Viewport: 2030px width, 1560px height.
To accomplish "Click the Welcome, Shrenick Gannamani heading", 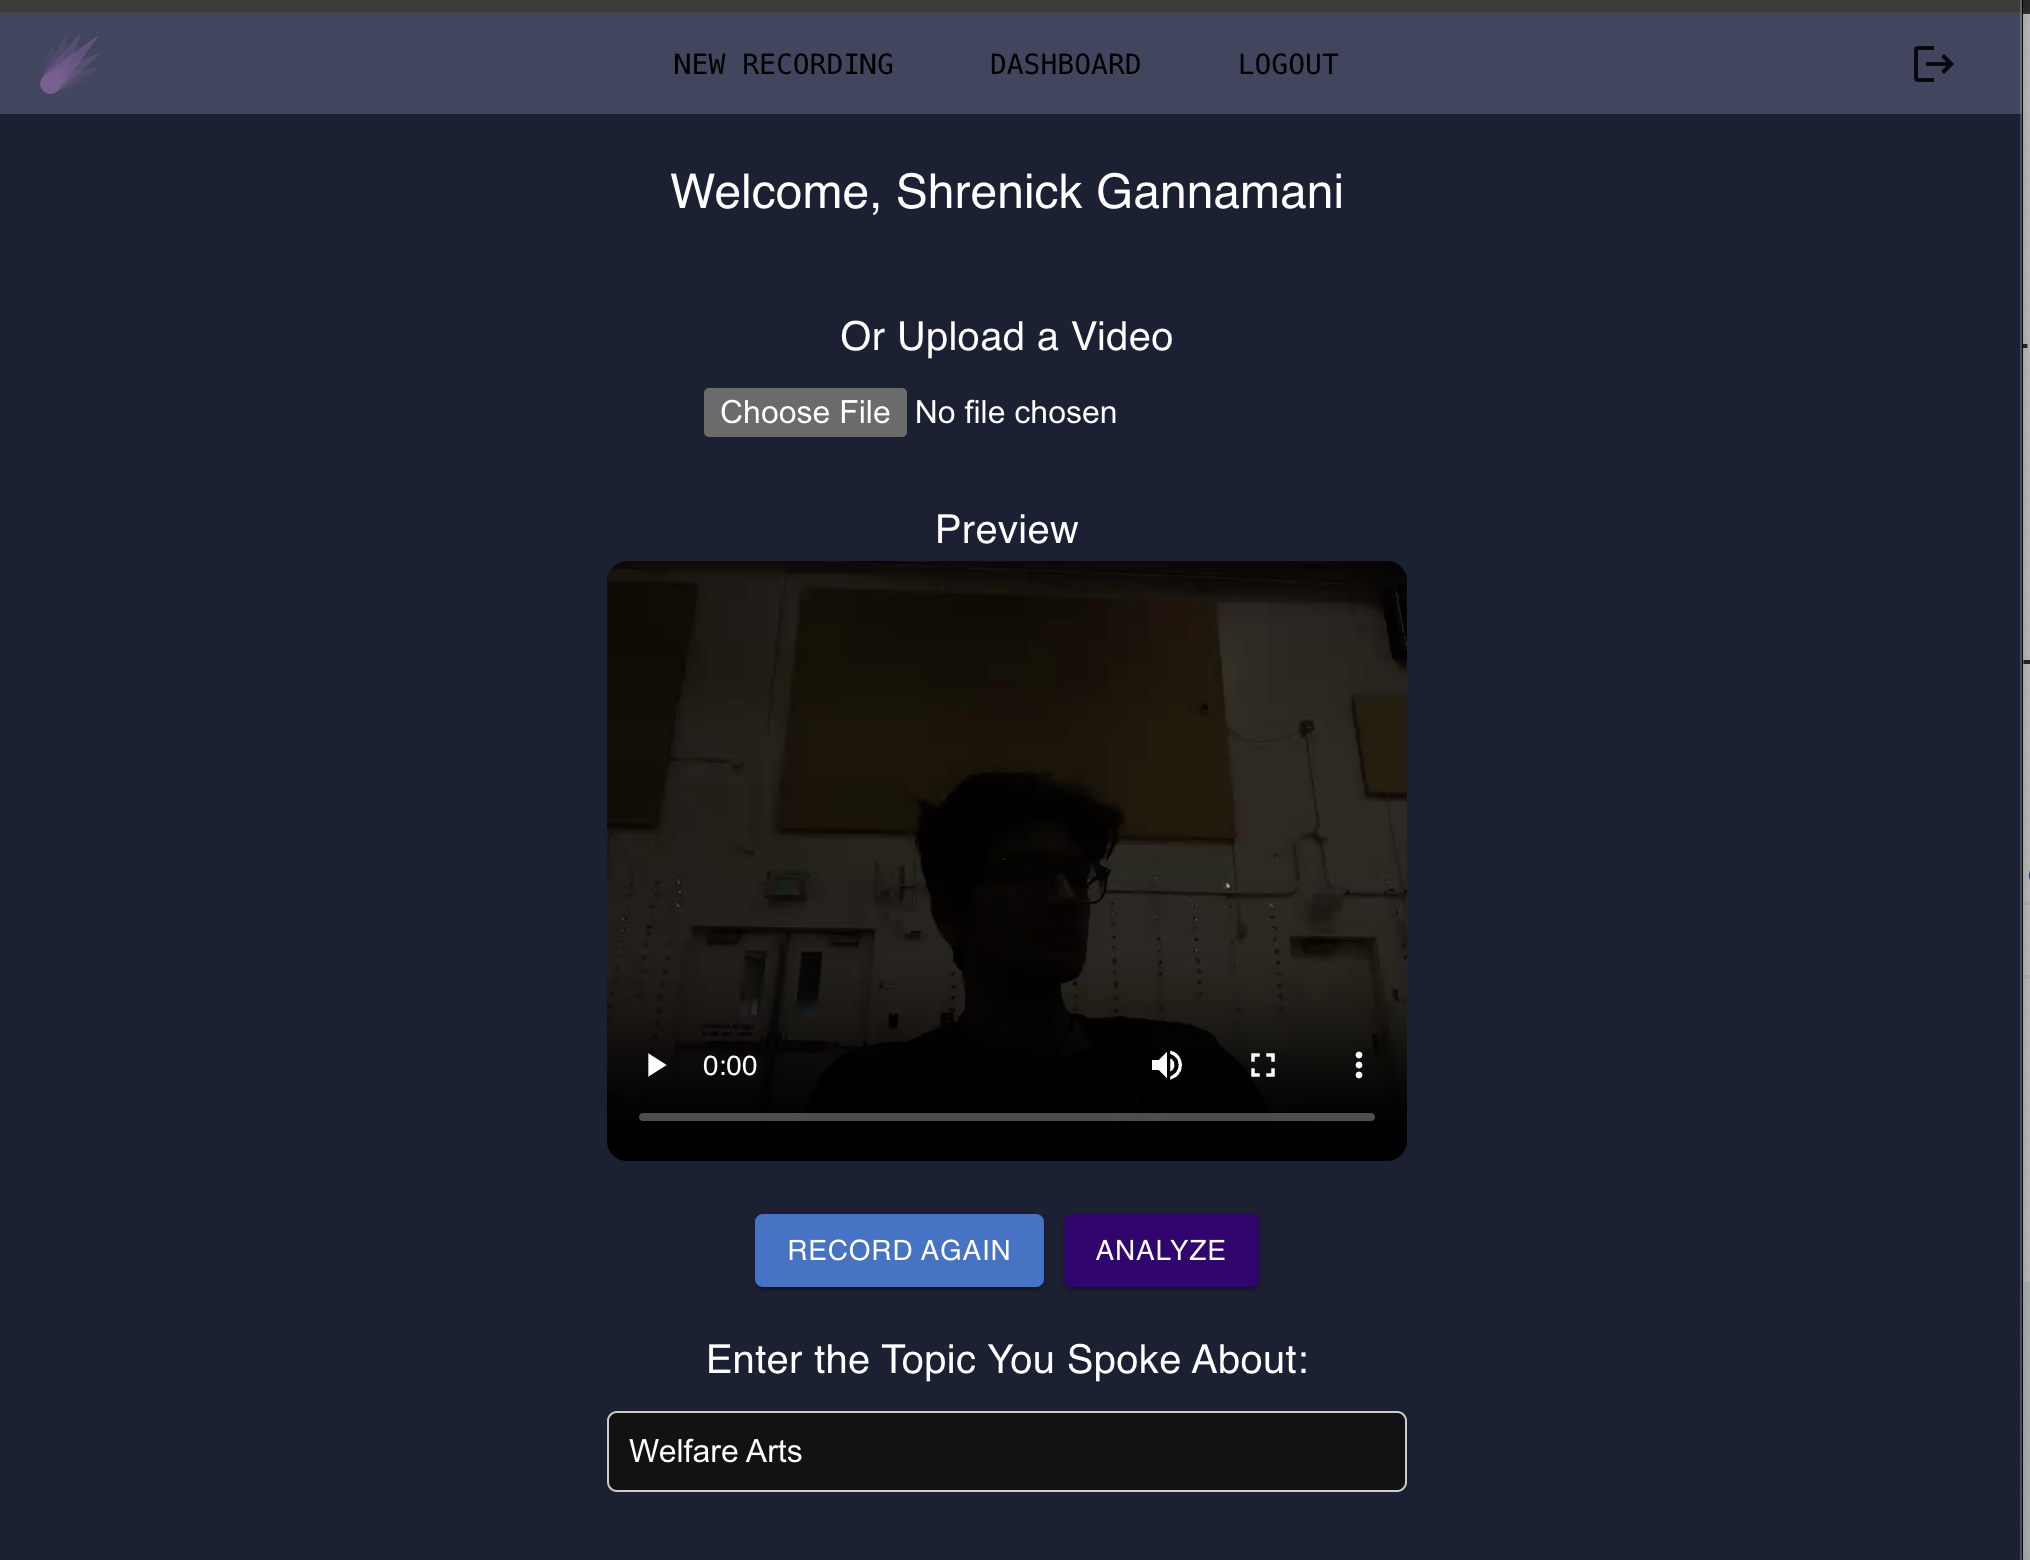I will coord(1006,191).
